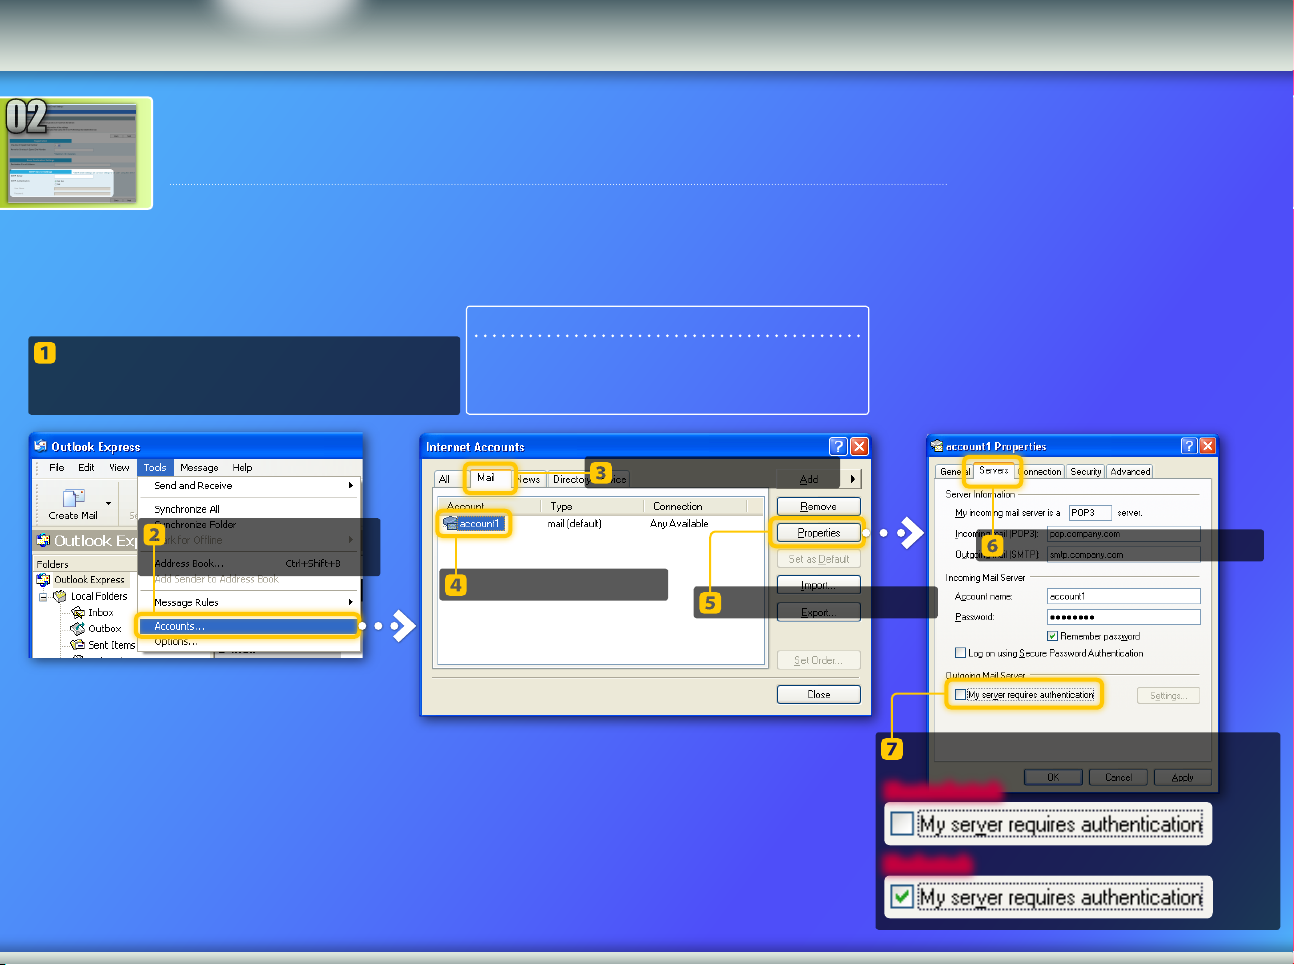Close the Internet Accounts dialog with the Close button

(818, 694)
